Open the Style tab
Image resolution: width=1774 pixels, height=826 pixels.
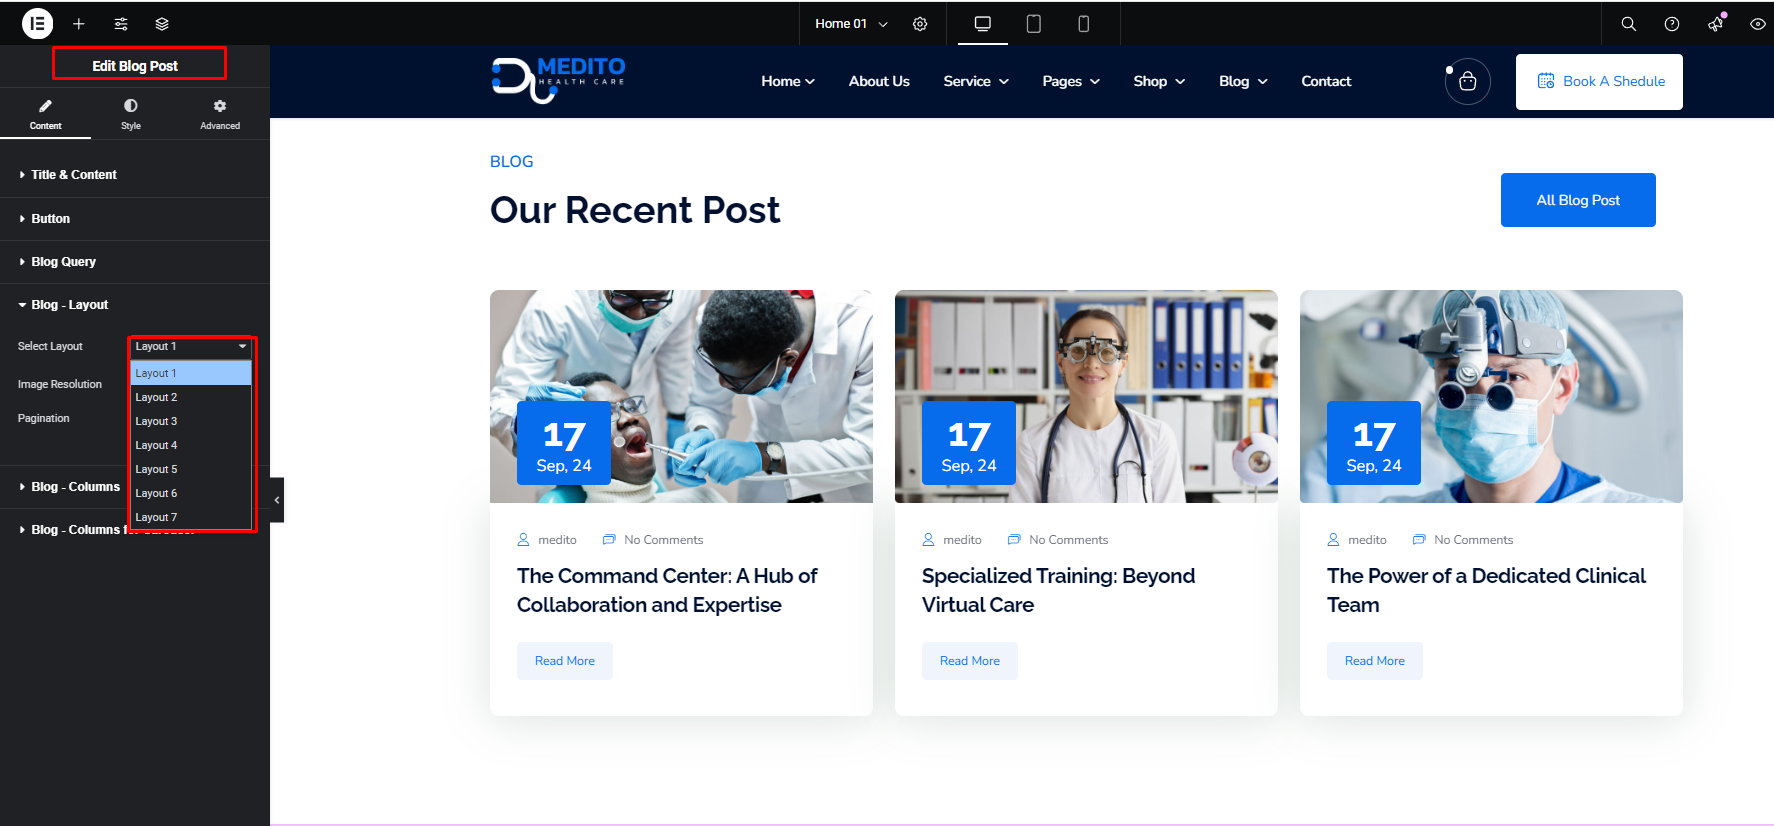click(131, 114)
